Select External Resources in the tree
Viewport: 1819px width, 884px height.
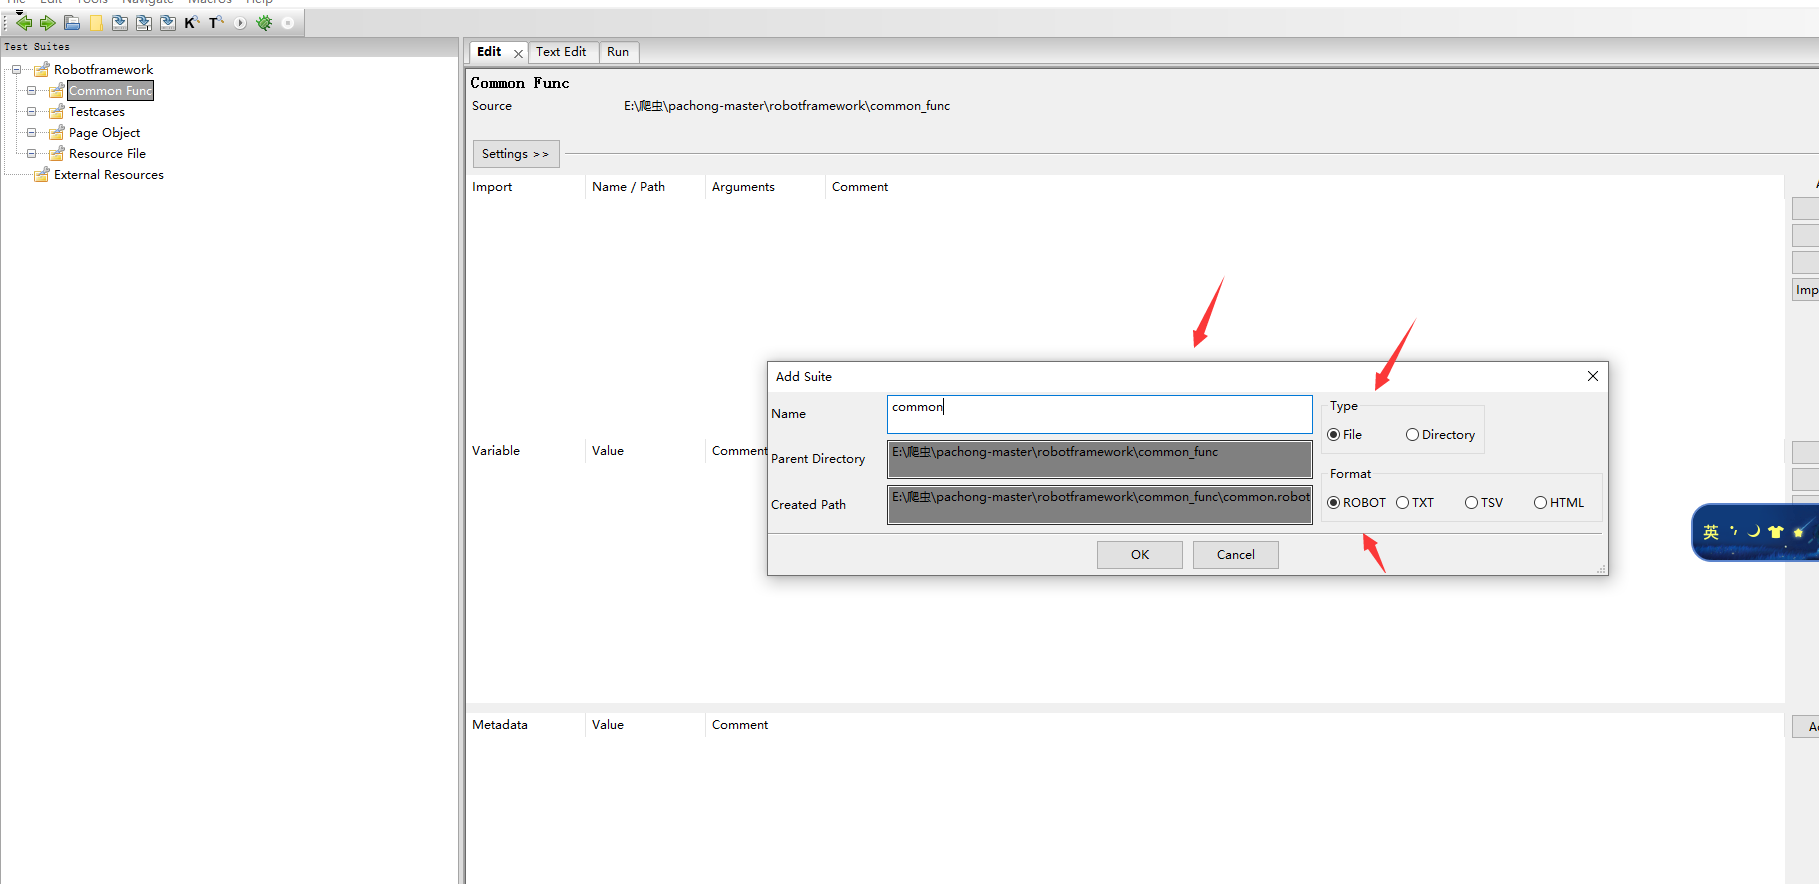tap(108, 174)
